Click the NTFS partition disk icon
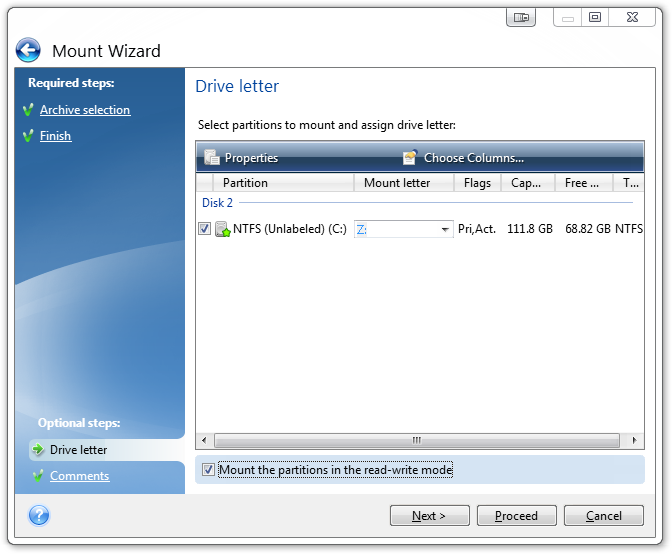The width and height of the screenshot is (672, 554). coord(222,229)
